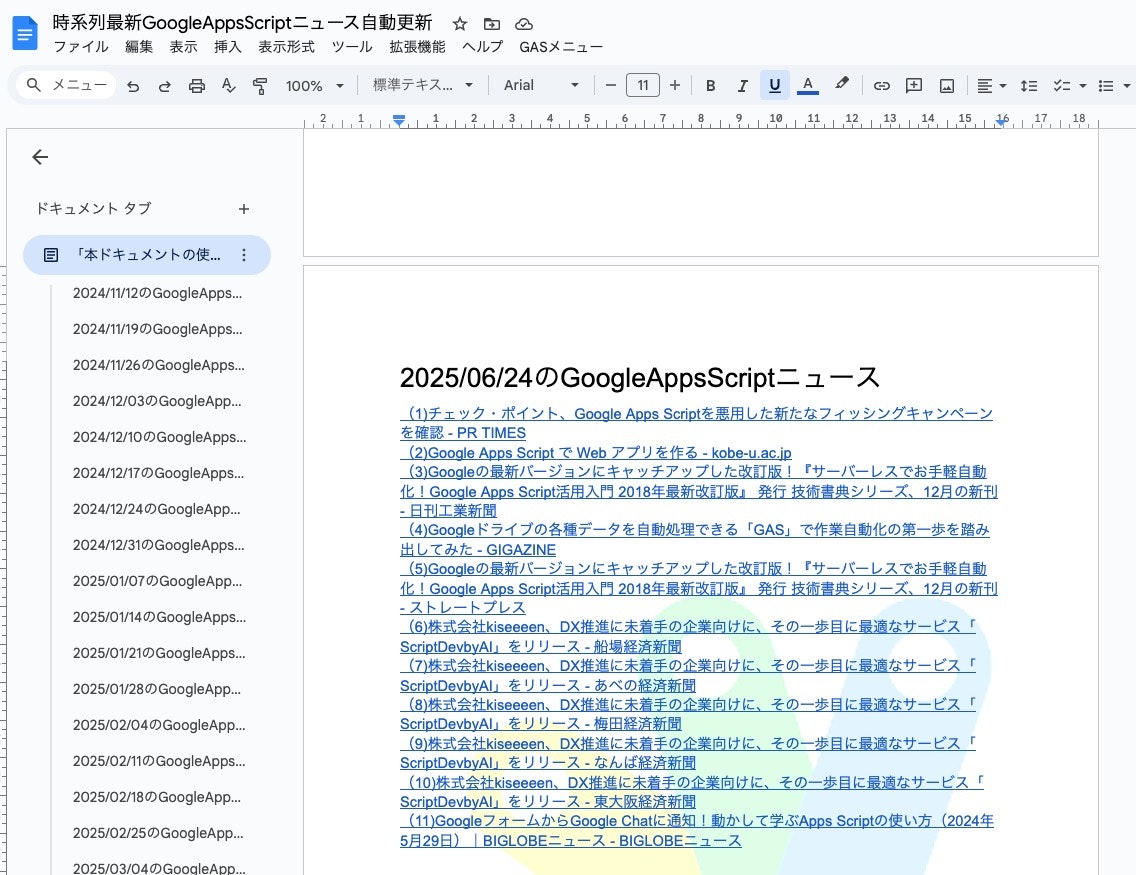
Task: Jump to 2025/01/28 outline heading
Action: [156, 689]
